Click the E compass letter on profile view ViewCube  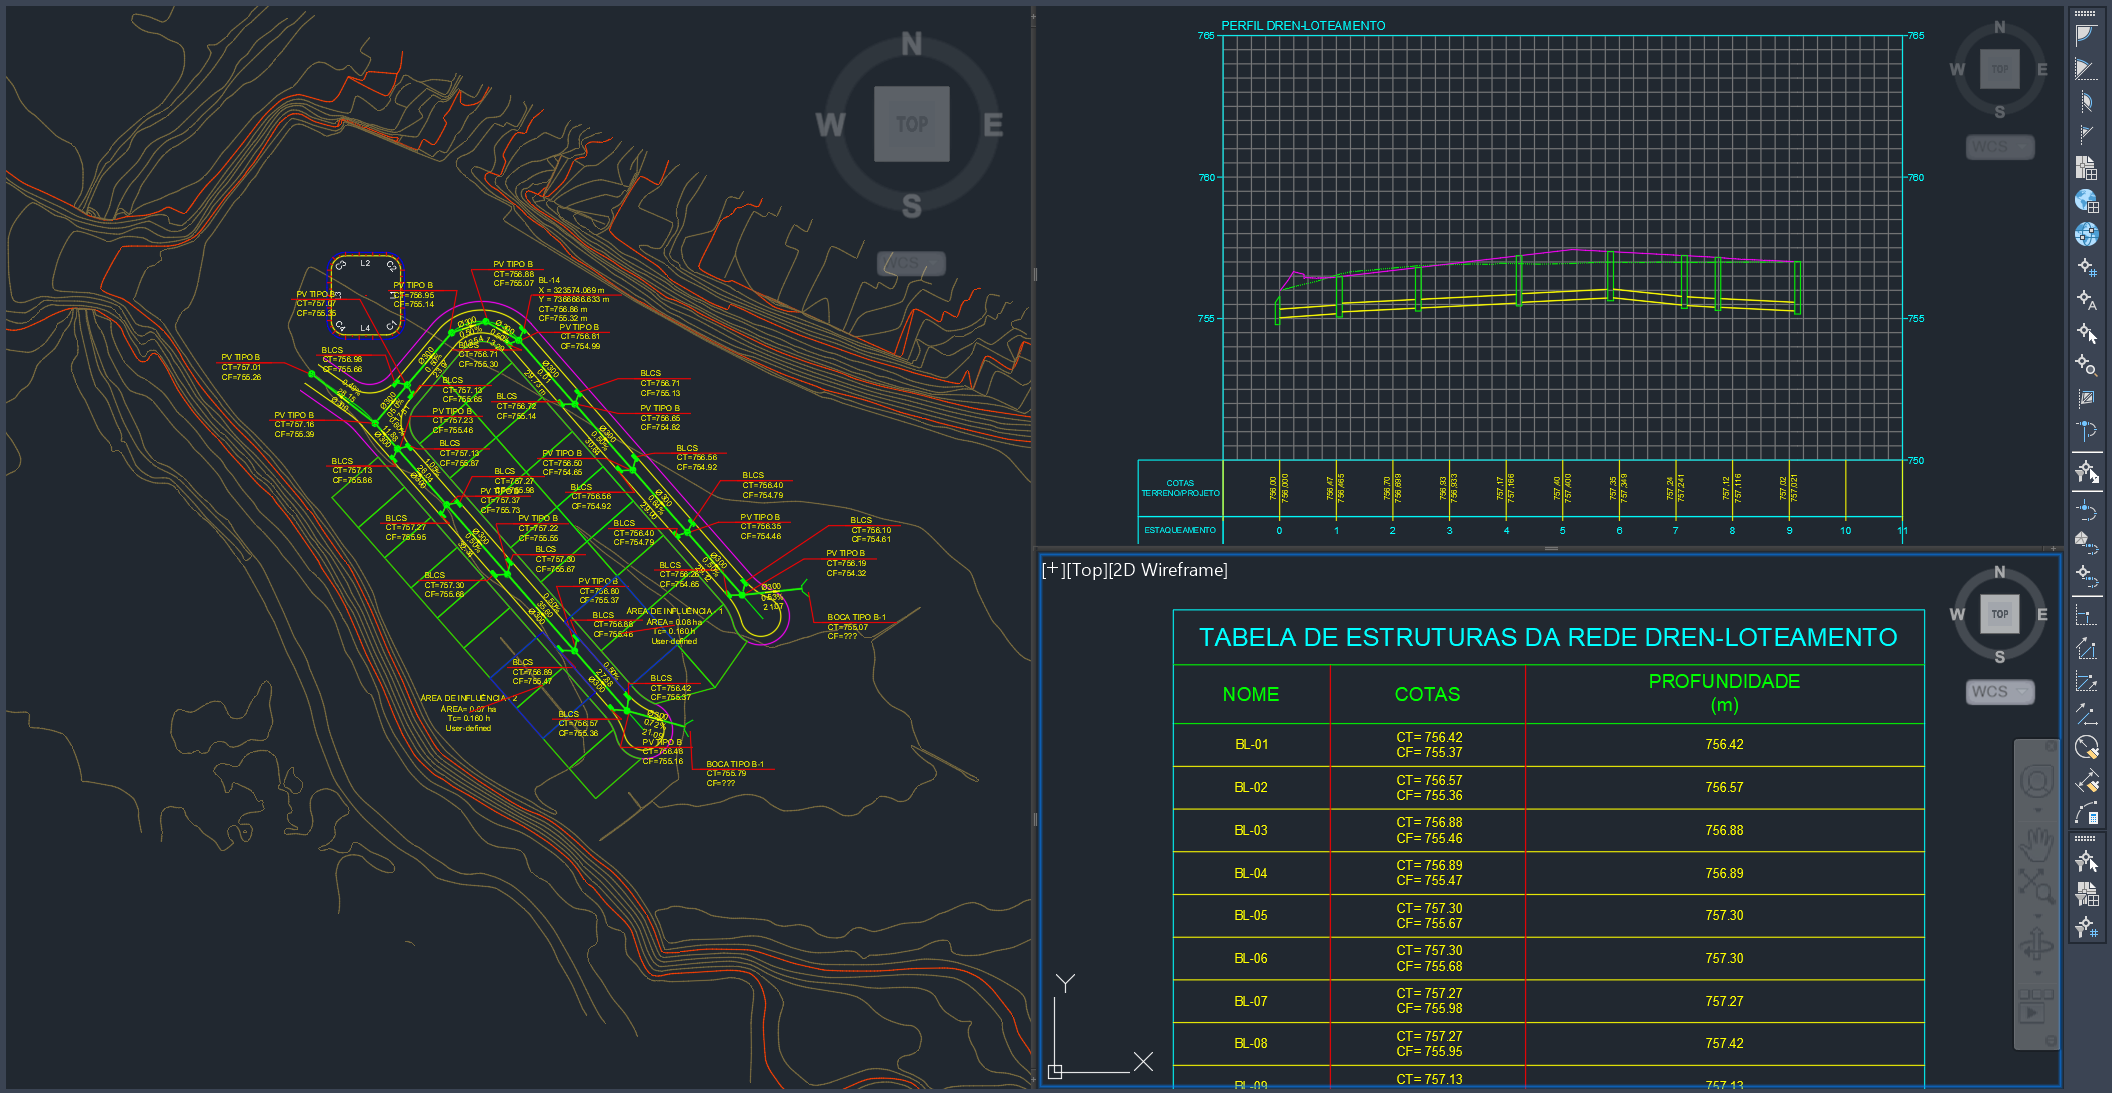point(2042,69)
